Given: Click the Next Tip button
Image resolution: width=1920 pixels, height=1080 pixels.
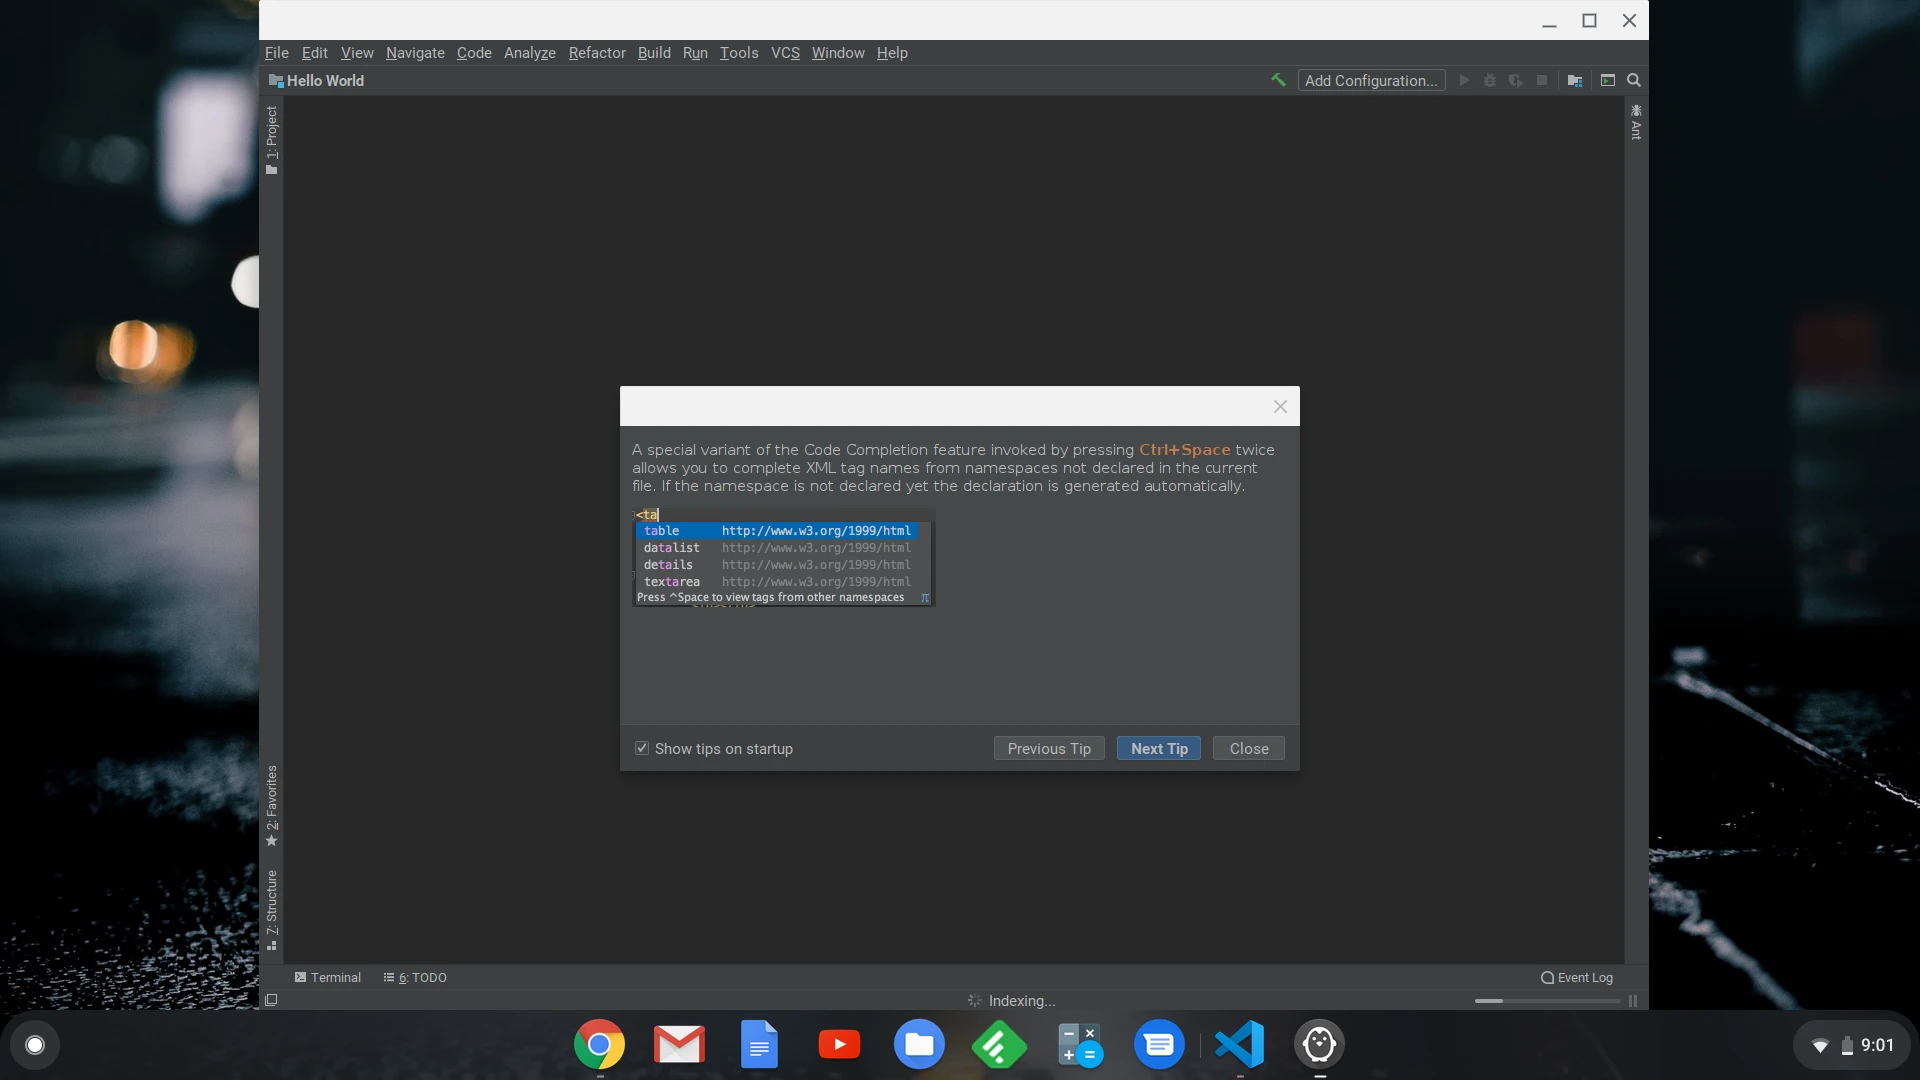Looking at the screenshot, I should pyautogui.click(x=1159, y=748).
